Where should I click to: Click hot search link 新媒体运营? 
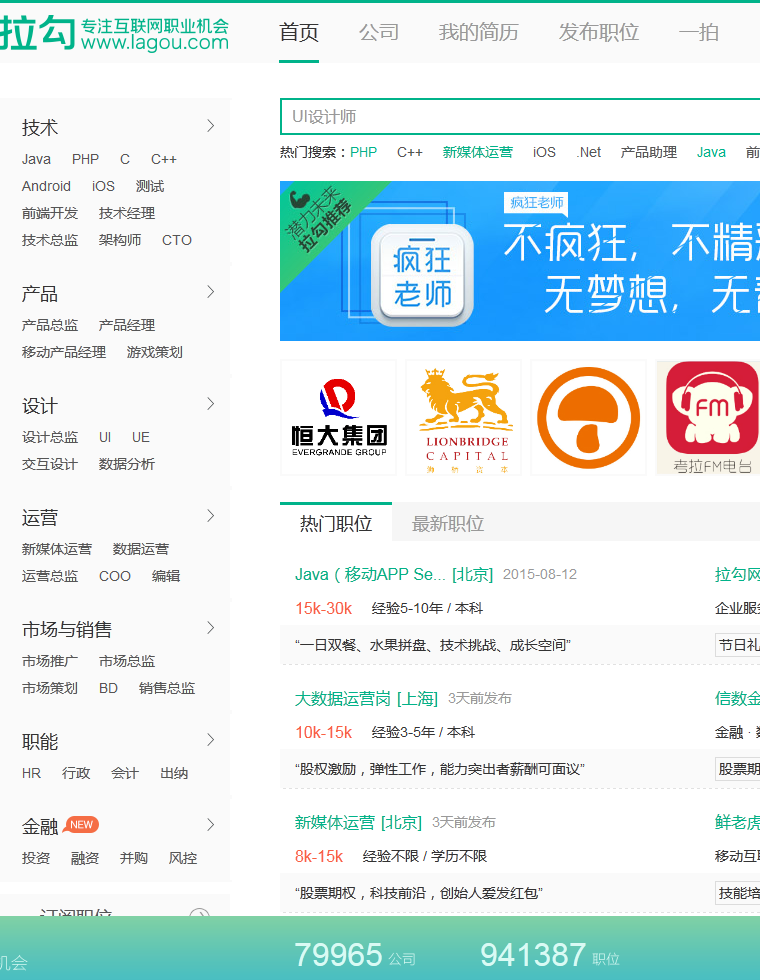point(478,152)
